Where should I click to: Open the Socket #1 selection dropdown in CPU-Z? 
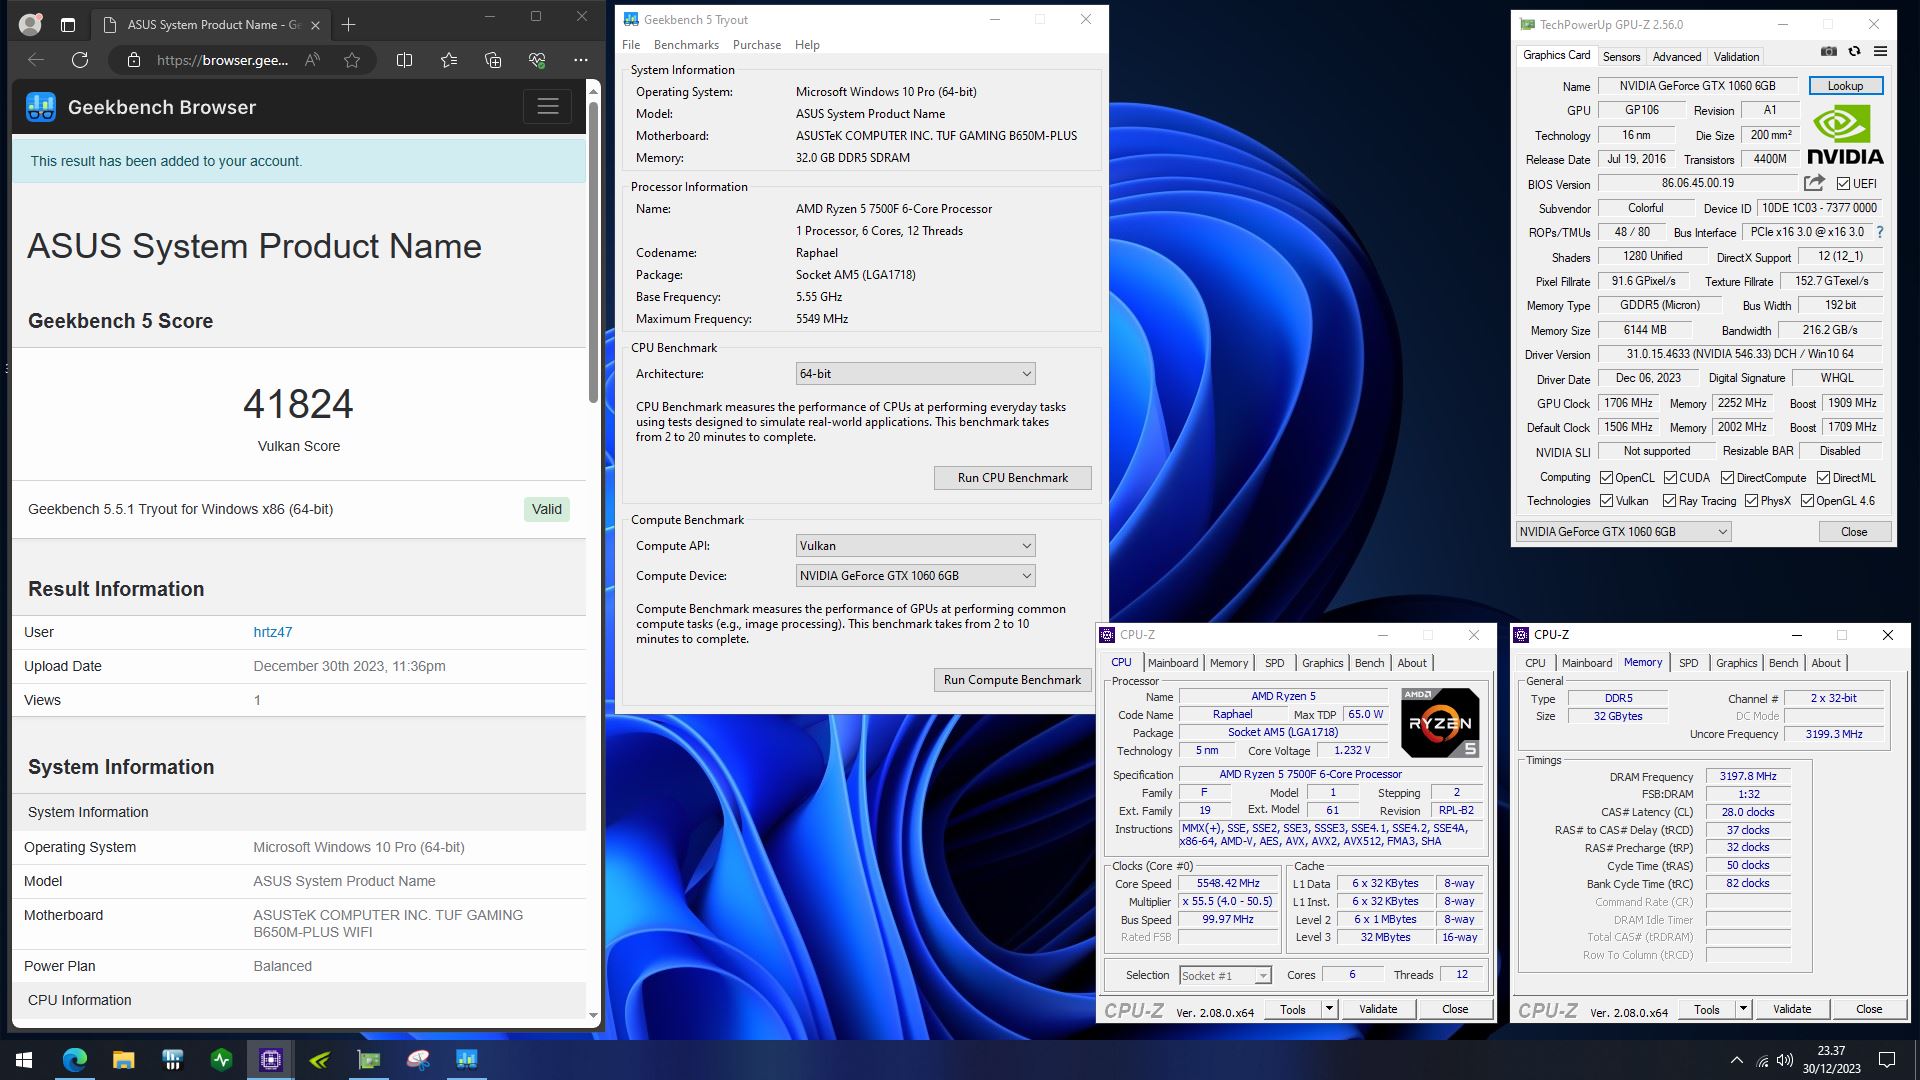coord(1225,976)
